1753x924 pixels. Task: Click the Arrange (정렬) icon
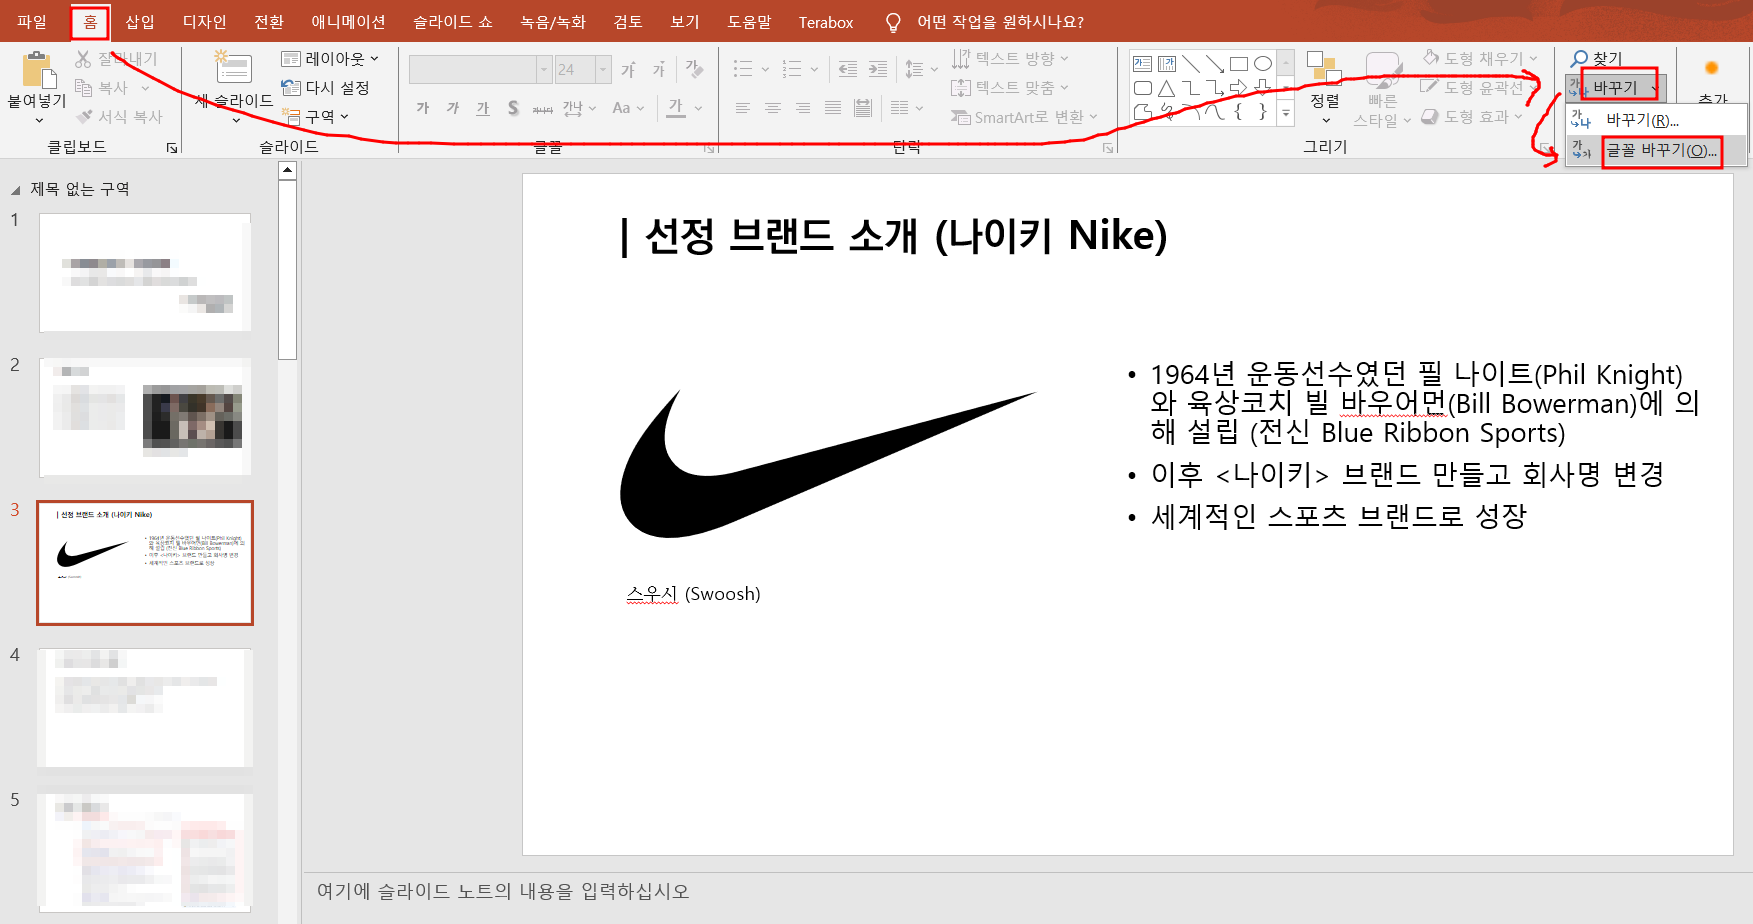[1323, 67]
